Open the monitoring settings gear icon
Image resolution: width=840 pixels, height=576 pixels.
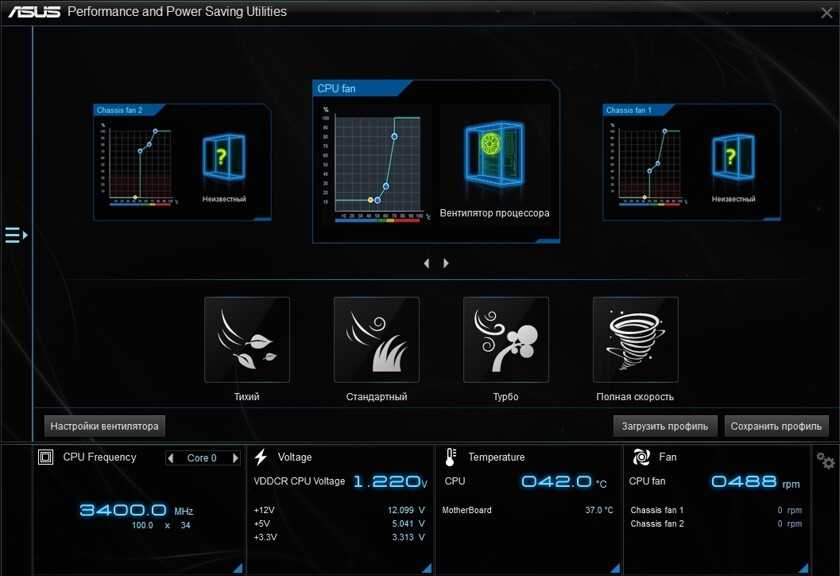[825, 460]
